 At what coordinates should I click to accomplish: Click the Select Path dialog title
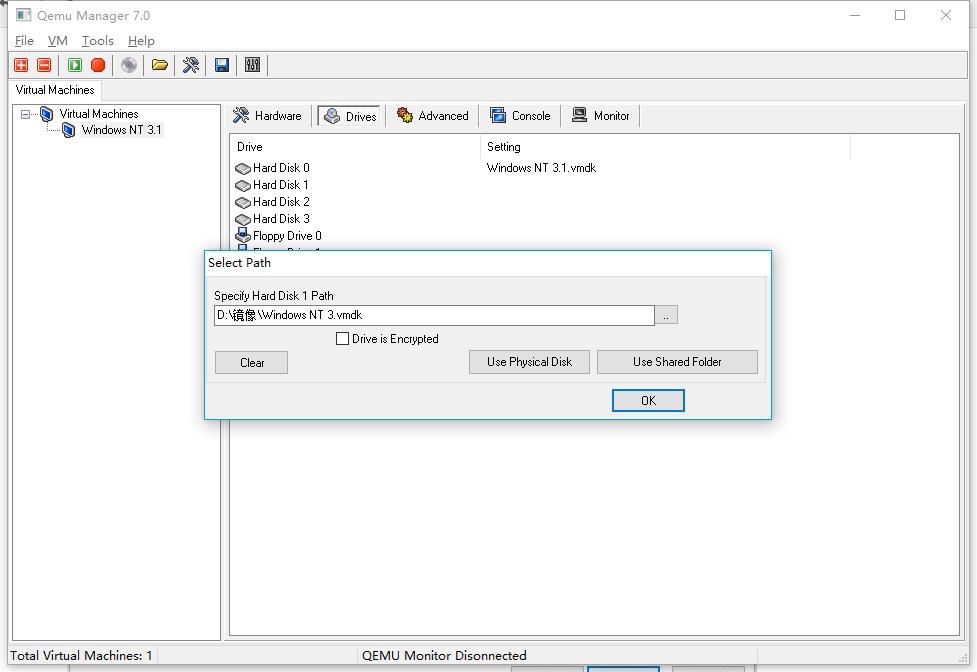pyautogui.click(x=239, y=263)
